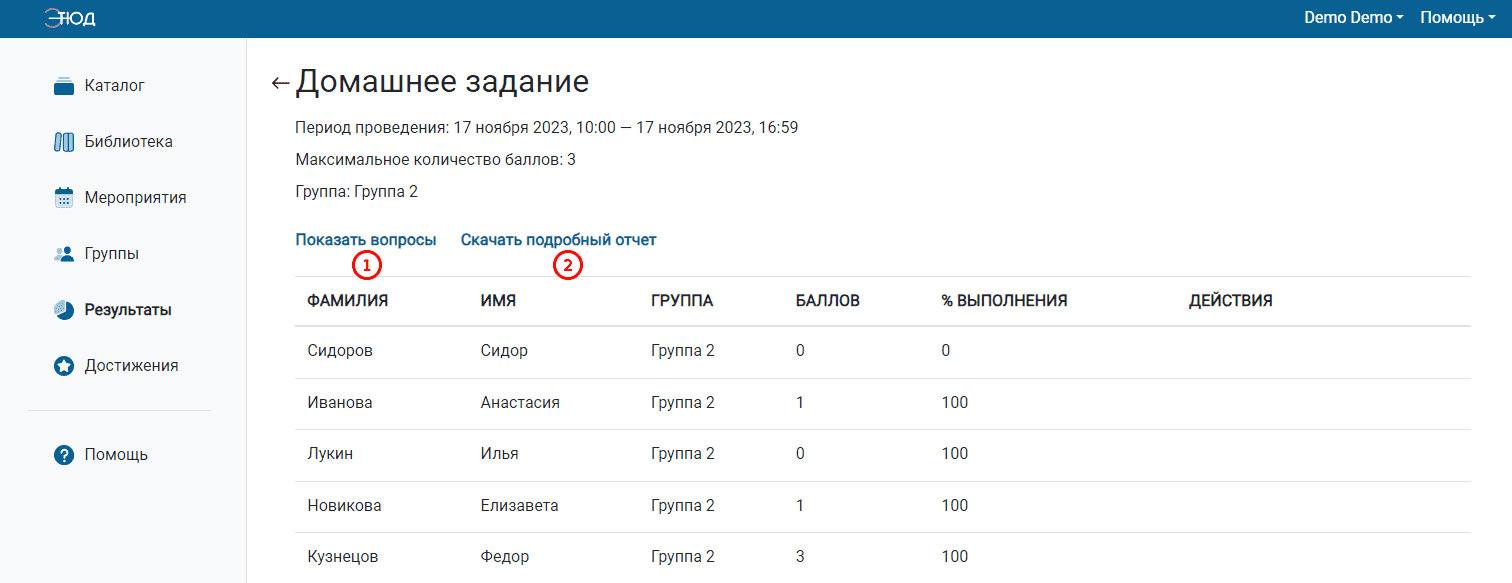Select Результаты in the sidebar
The image size is (1512, 583).
click(x=128, y=310)
